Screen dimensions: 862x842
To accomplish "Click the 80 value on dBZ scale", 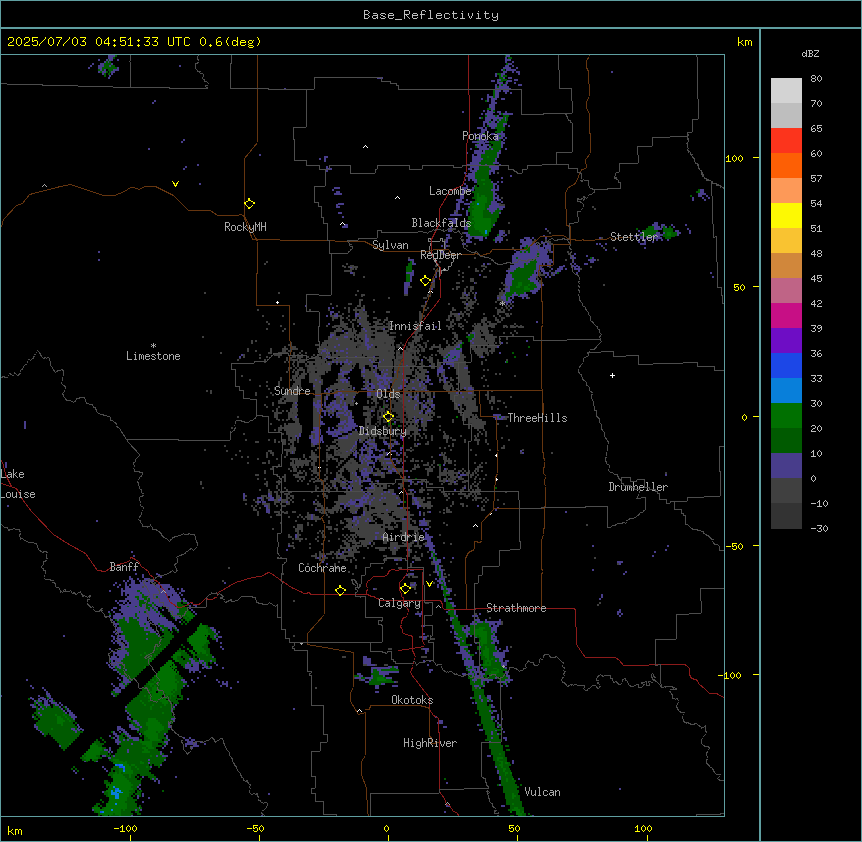I will 816,79.
